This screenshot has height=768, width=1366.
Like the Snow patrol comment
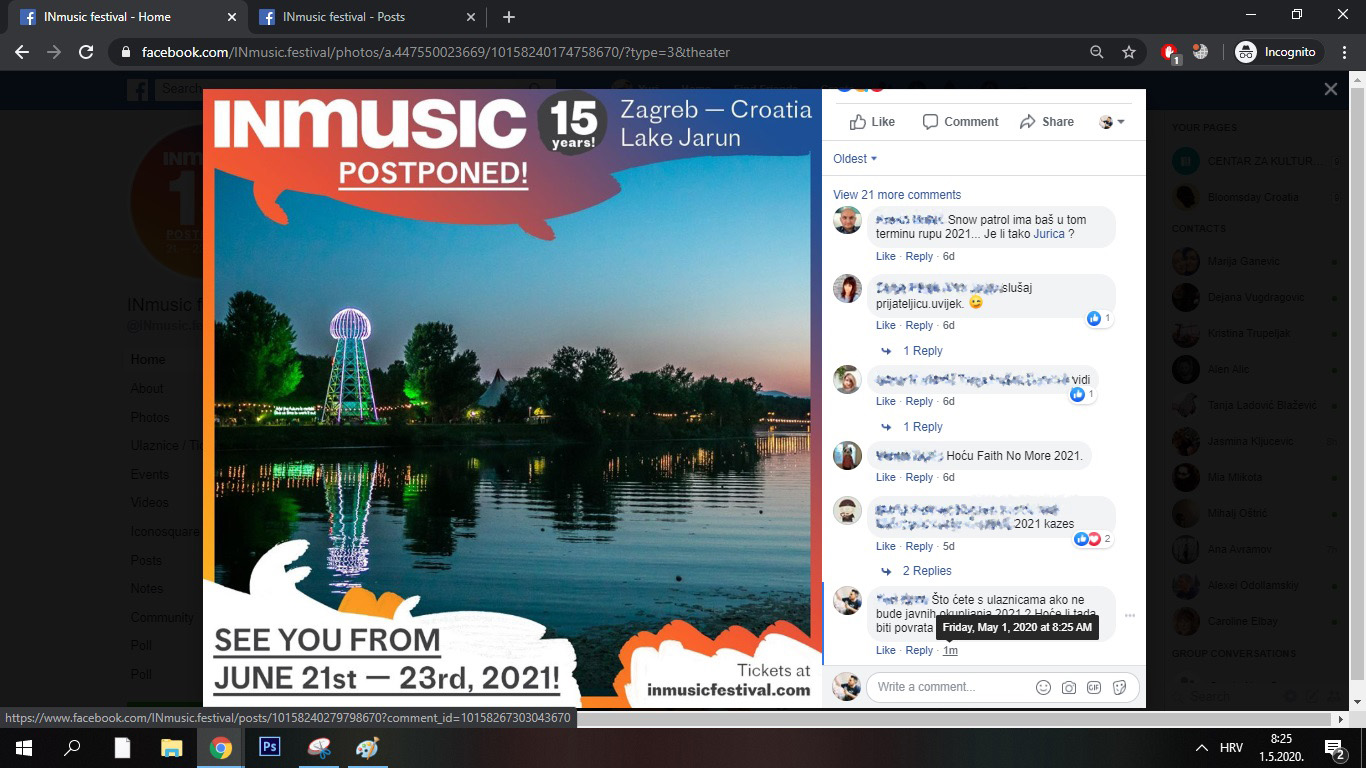click(x=886, y=257)
